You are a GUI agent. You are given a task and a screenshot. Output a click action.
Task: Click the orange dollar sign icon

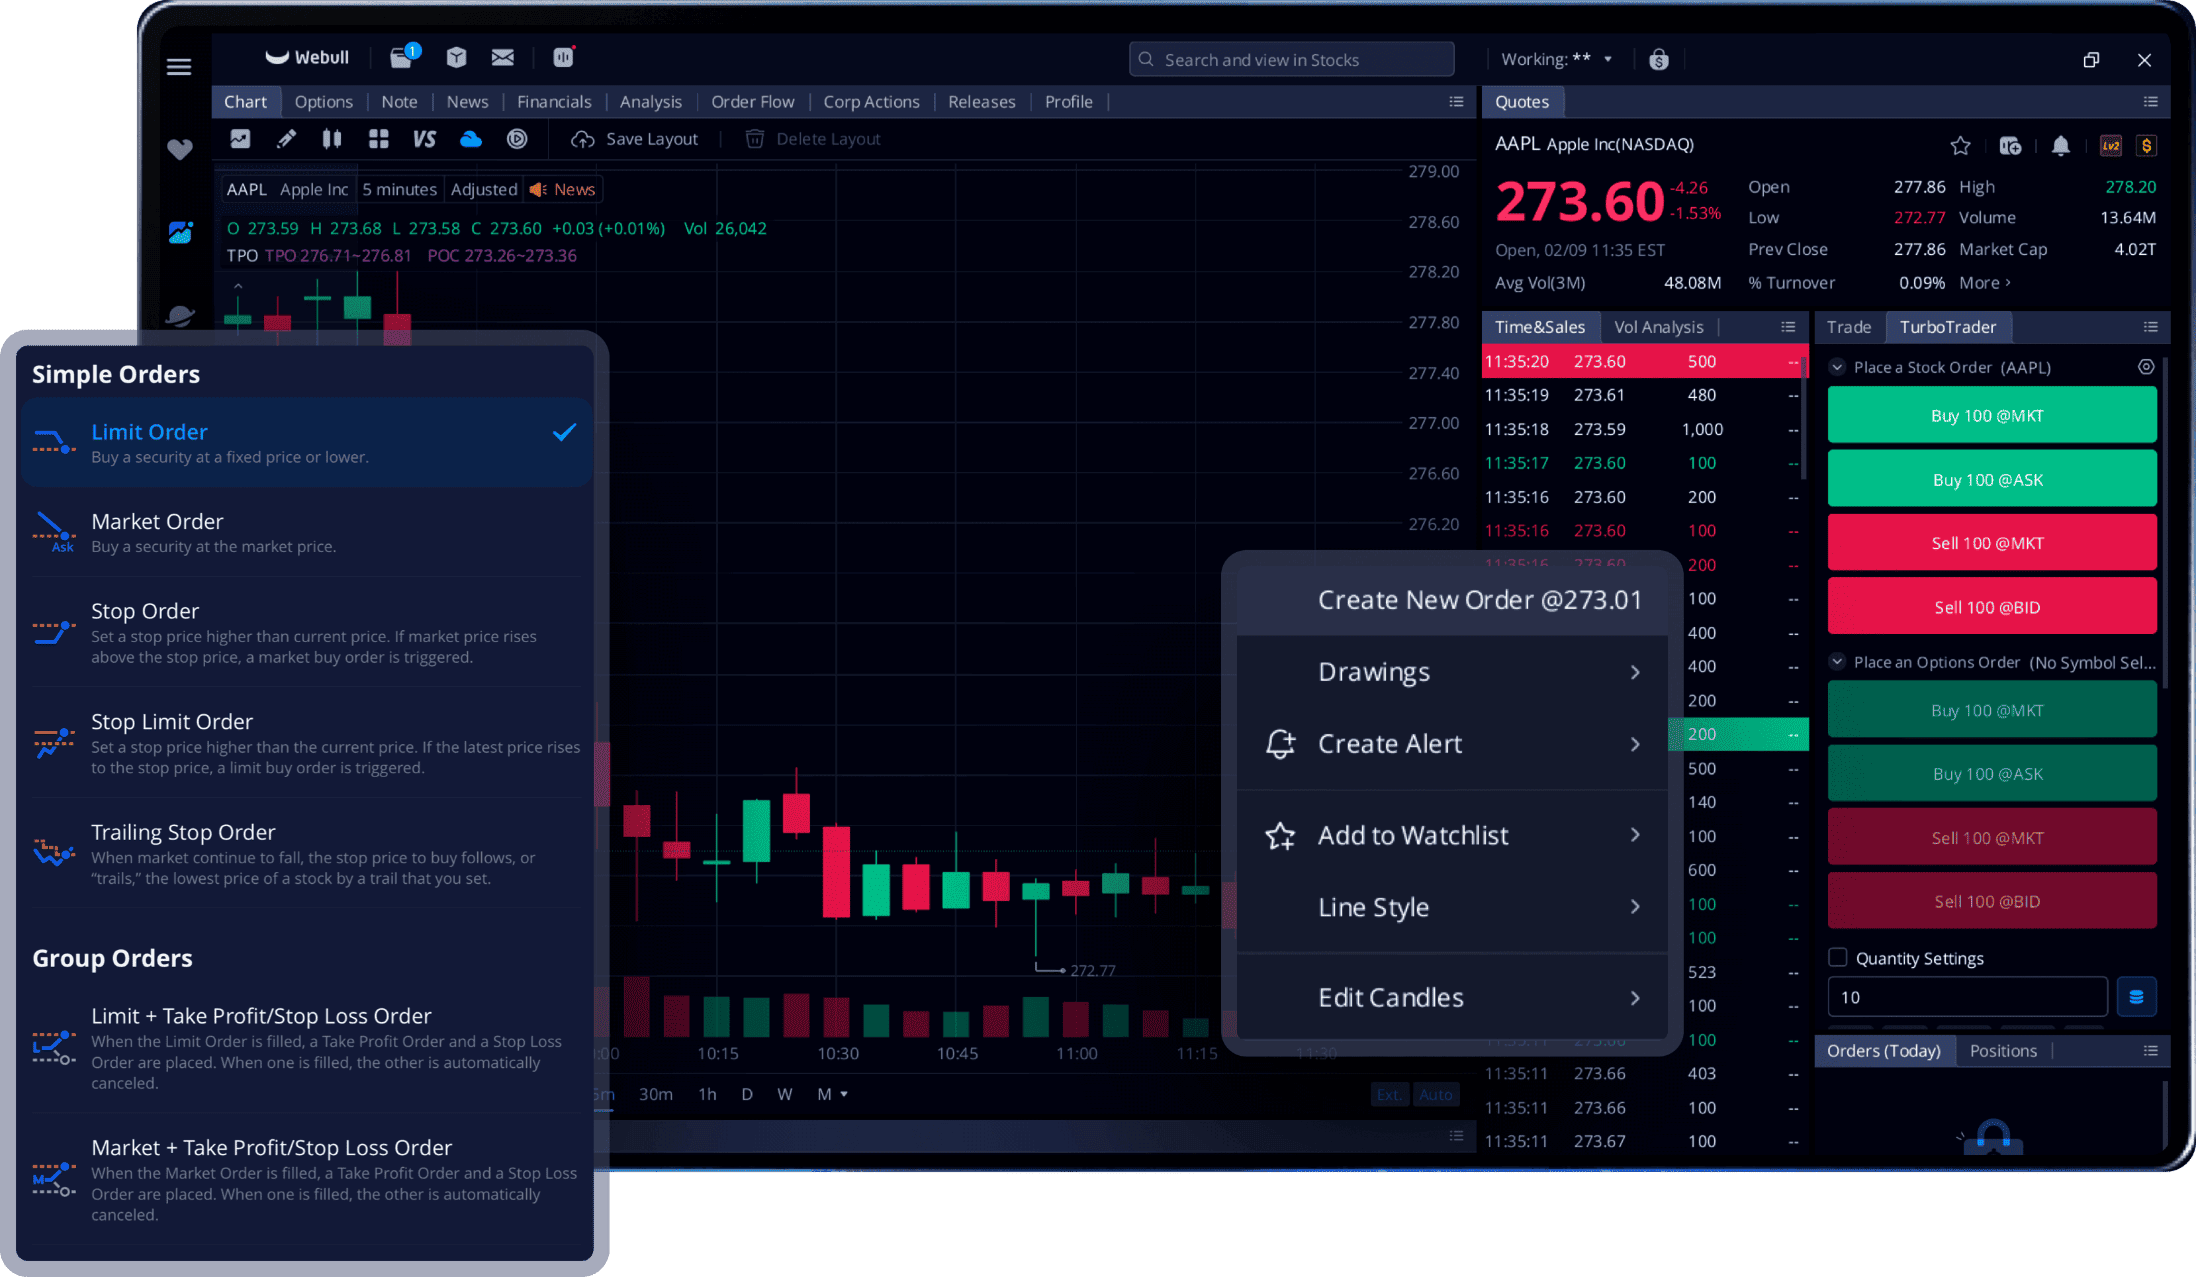2146,146
